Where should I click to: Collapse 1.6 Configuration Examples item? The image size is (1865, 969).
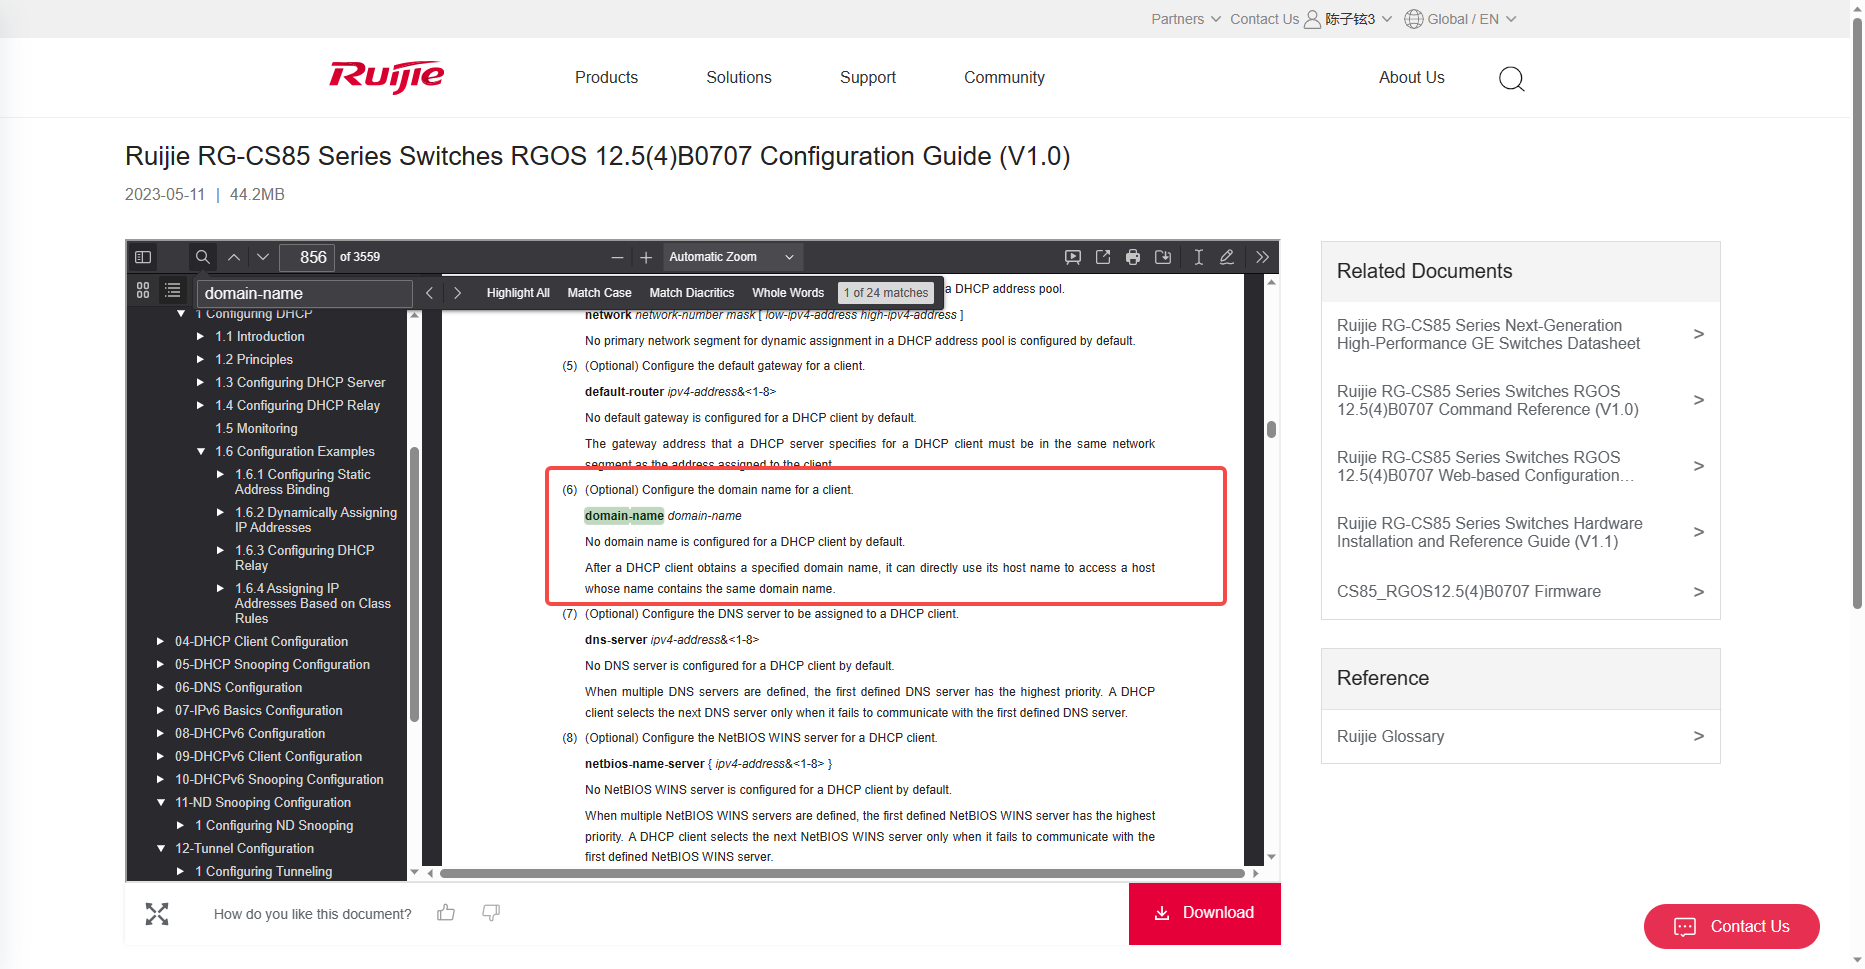pyautogui.click(x=200, y=452)
